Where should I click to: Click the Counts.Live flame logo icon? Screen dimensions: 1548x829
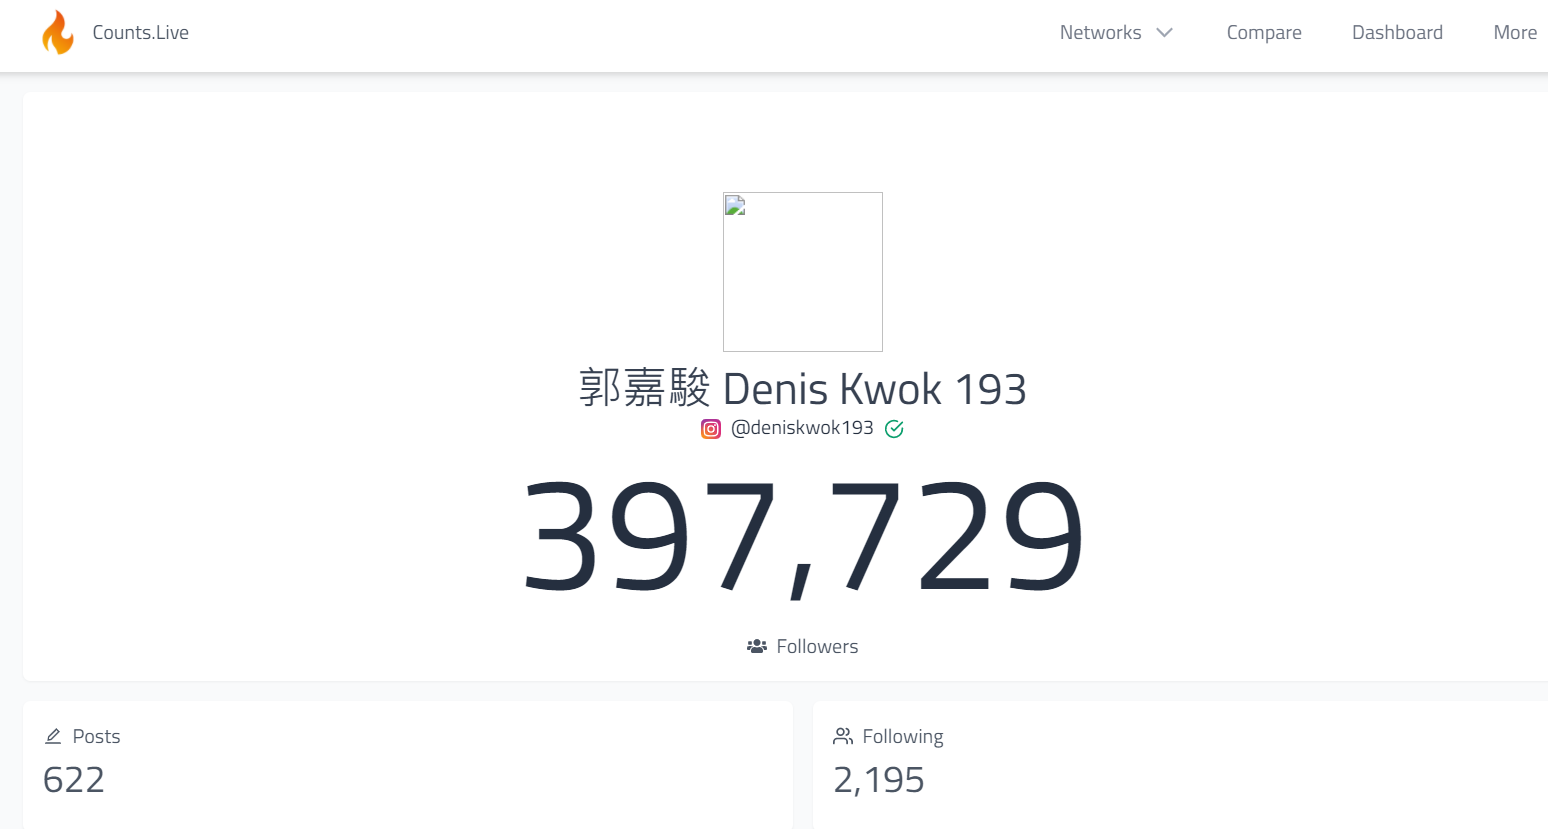(x=58, y=32)
